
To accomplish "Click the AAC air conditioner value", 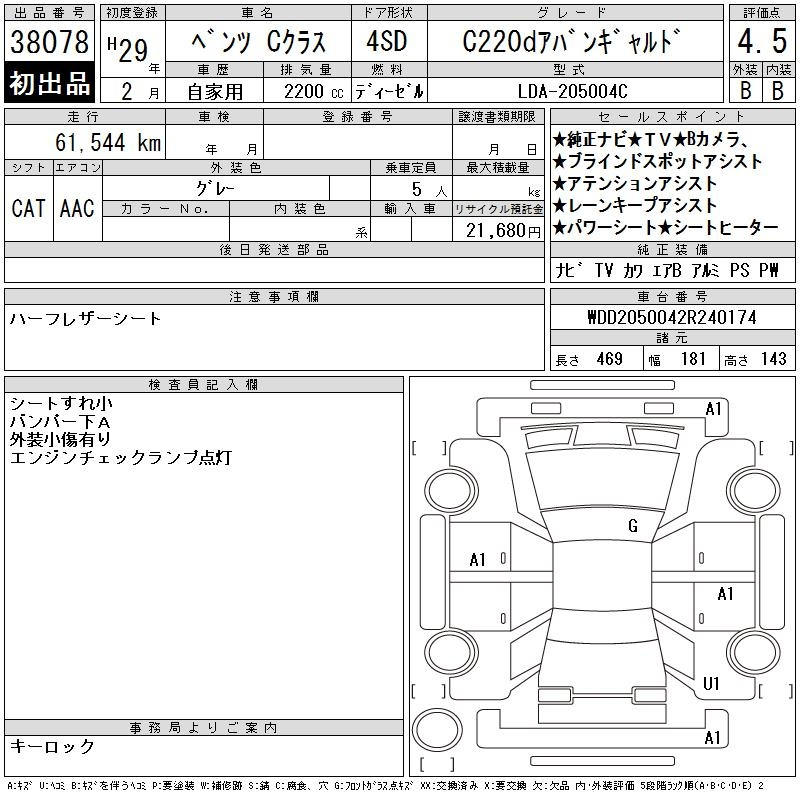I will coord(77,209).
